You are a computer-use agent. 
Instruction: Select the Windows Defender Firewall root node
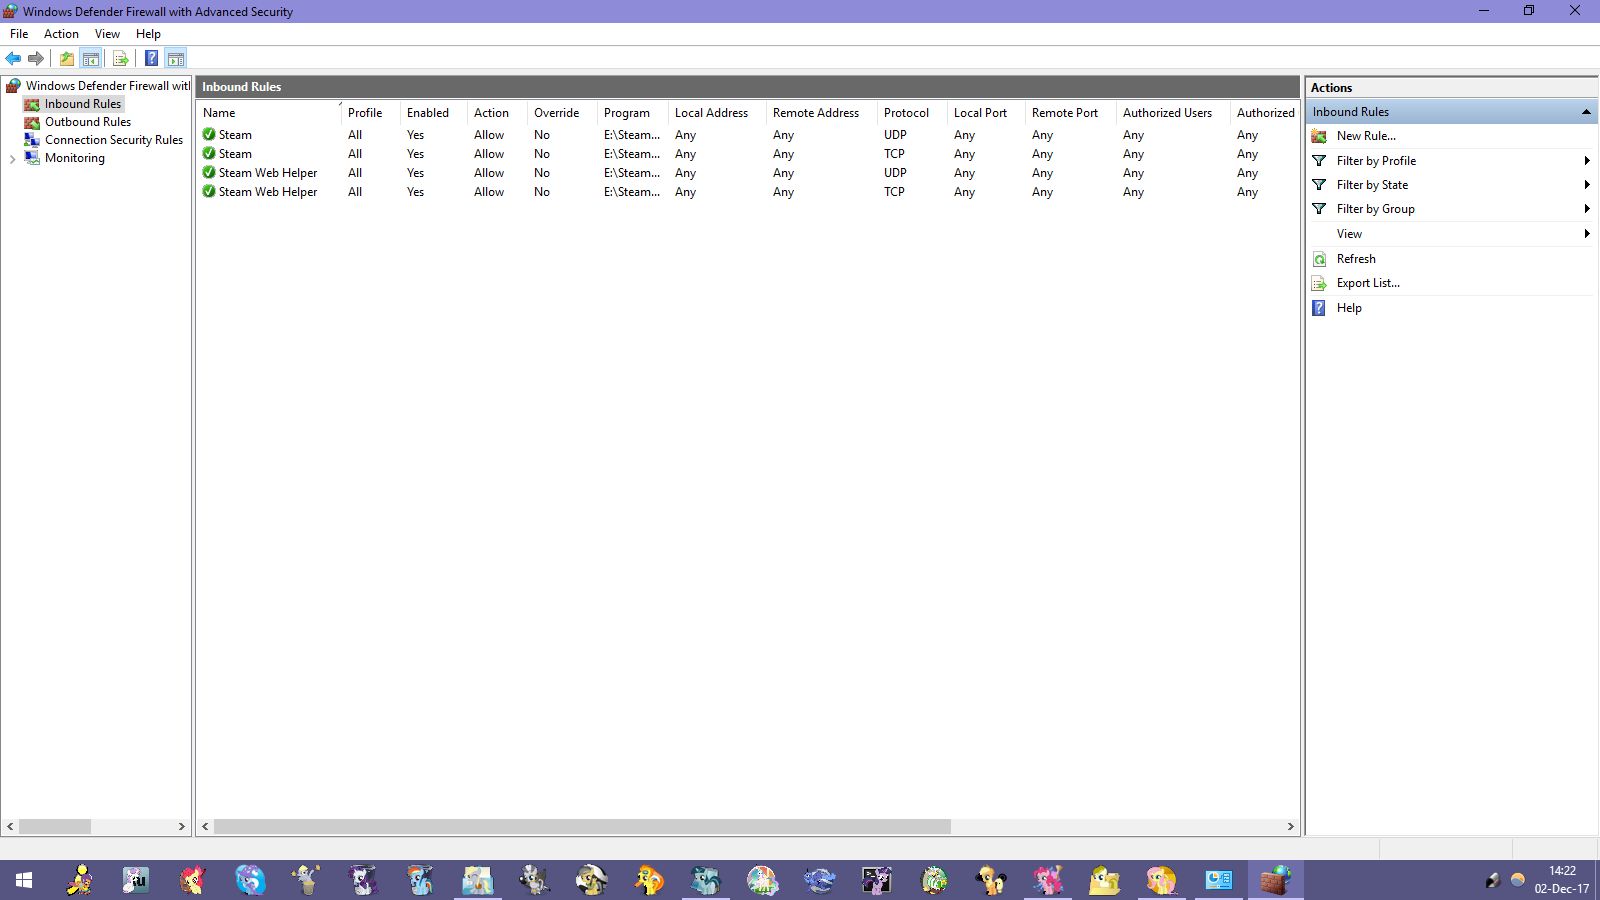click(x=107, y=86)
